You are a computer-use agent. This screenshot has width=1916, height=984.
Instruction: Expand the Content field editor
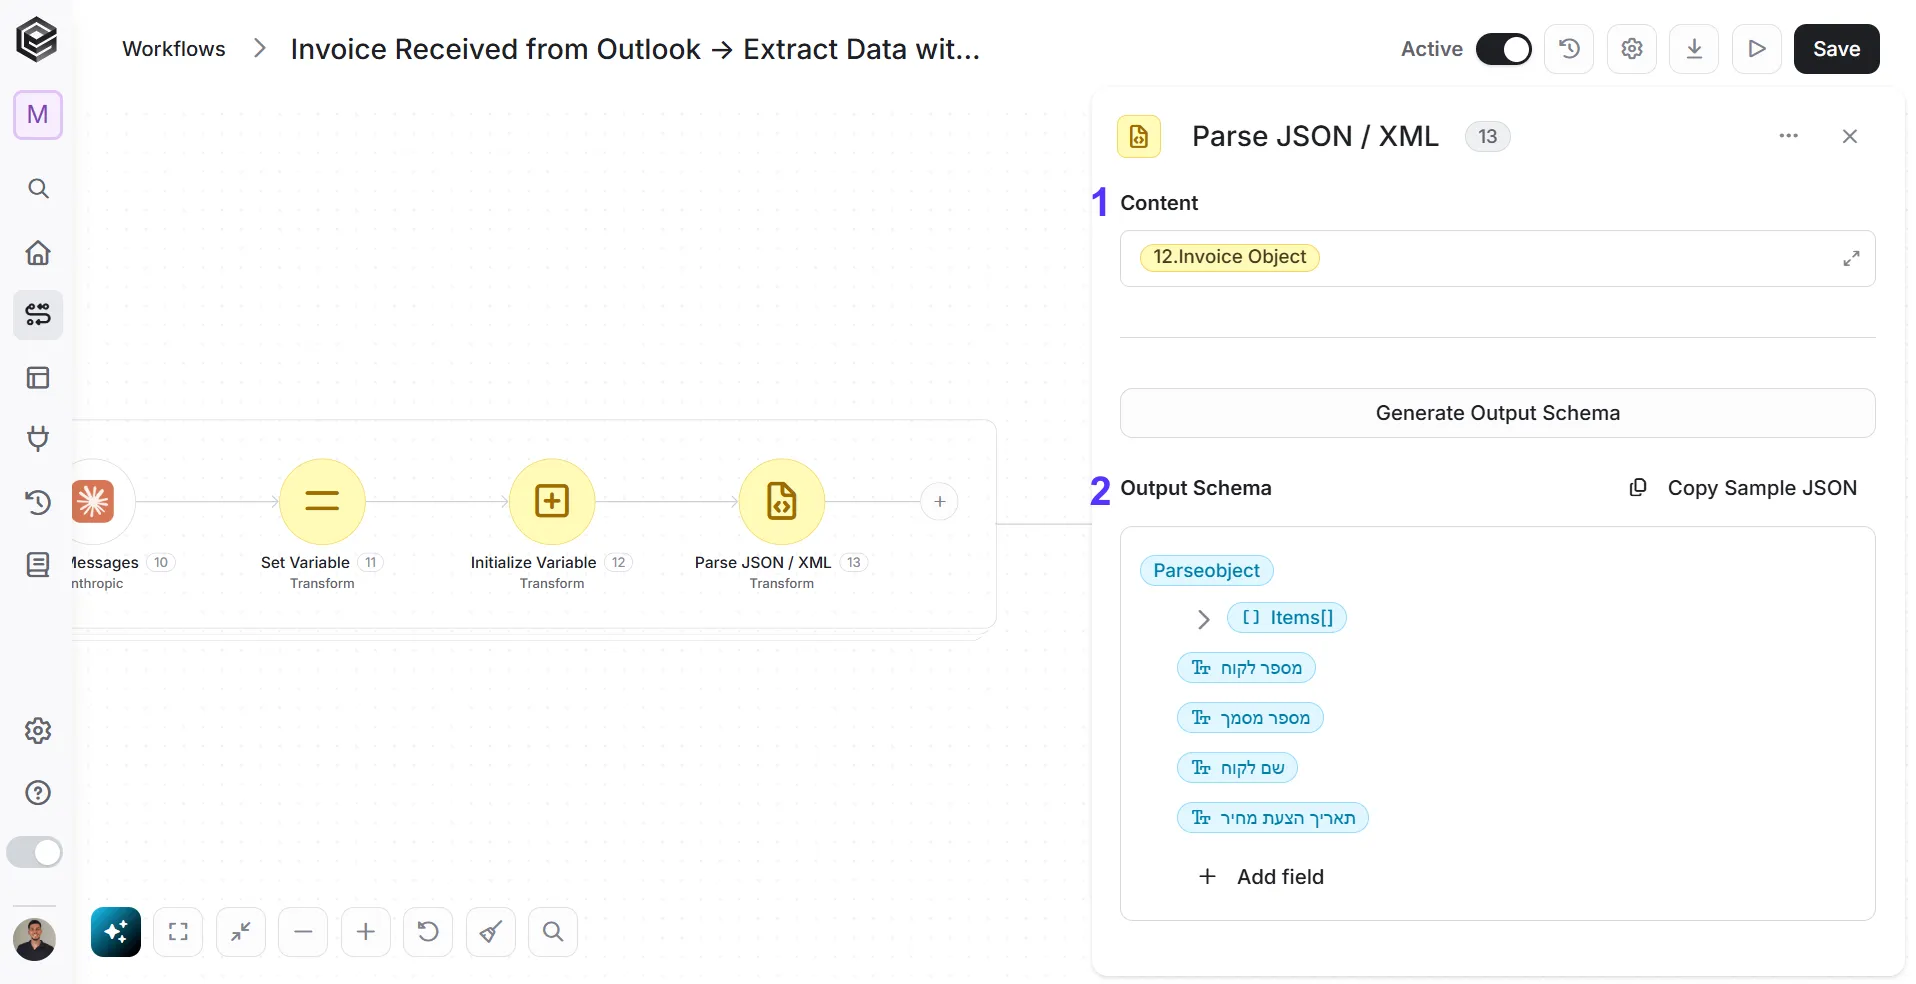[x=1851, y=258]
